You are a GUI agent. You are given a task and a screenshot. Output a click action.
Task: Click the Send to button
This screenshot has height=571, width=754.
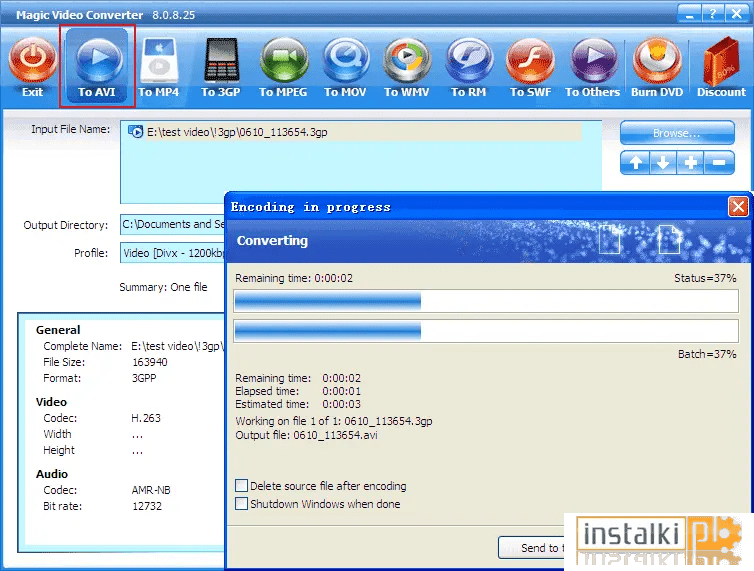[x=532, y=547]
